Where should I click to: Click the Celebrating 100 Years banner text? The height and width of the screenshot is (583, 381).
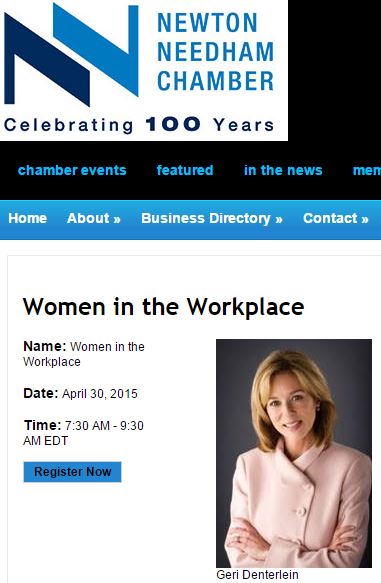pyautogui.click(x=139, y=125)
